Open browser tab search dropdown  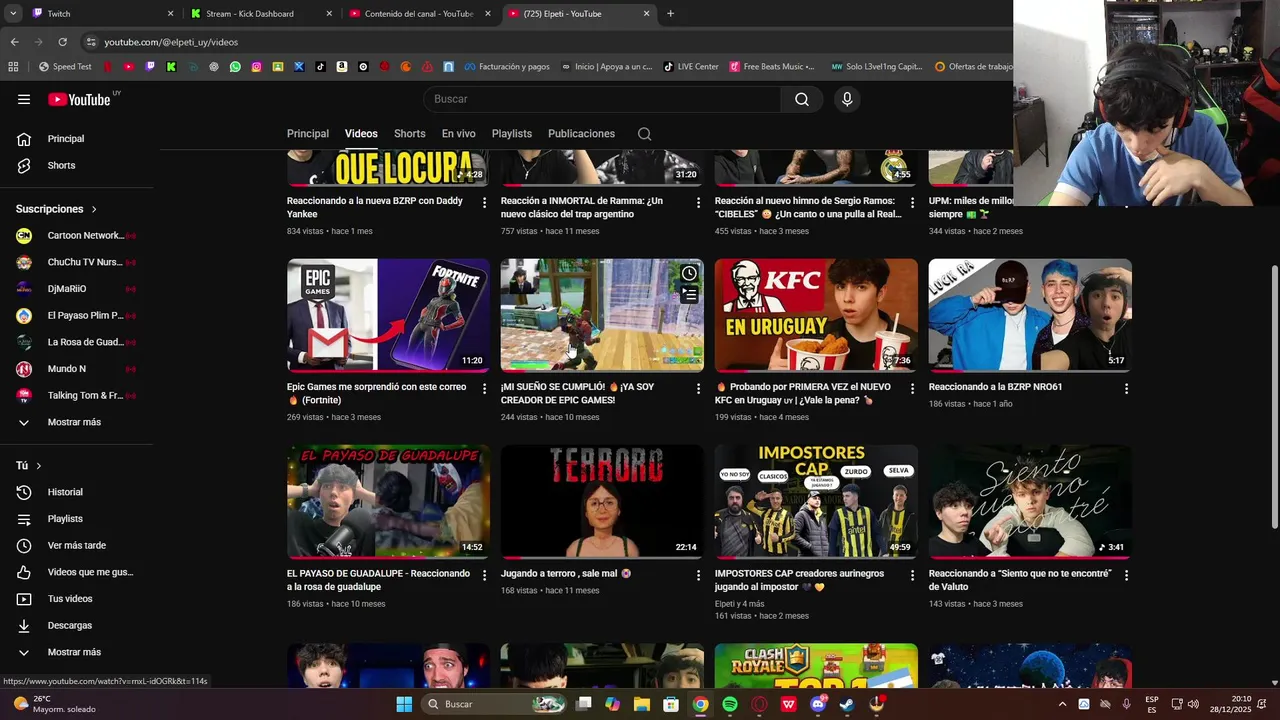click(12, 14)
